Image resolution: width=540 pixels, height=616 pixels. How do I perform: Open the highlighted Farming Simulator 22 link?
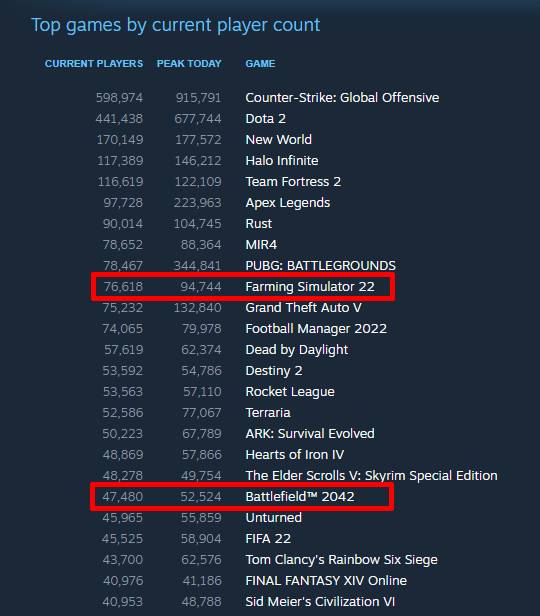pos(310,287)
